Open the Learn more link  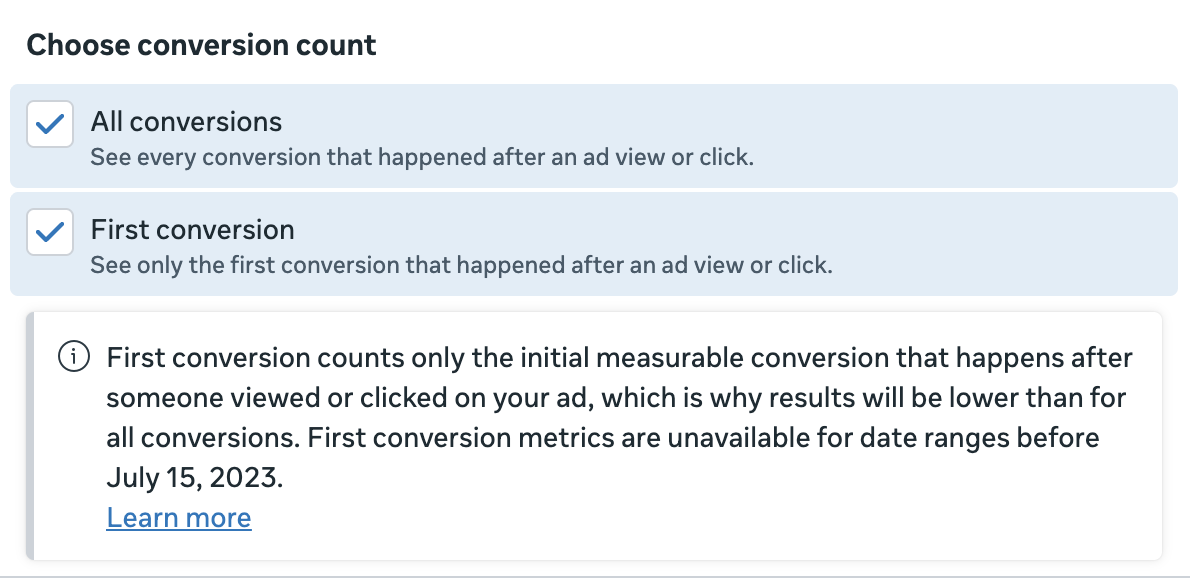tap(179, 518)
